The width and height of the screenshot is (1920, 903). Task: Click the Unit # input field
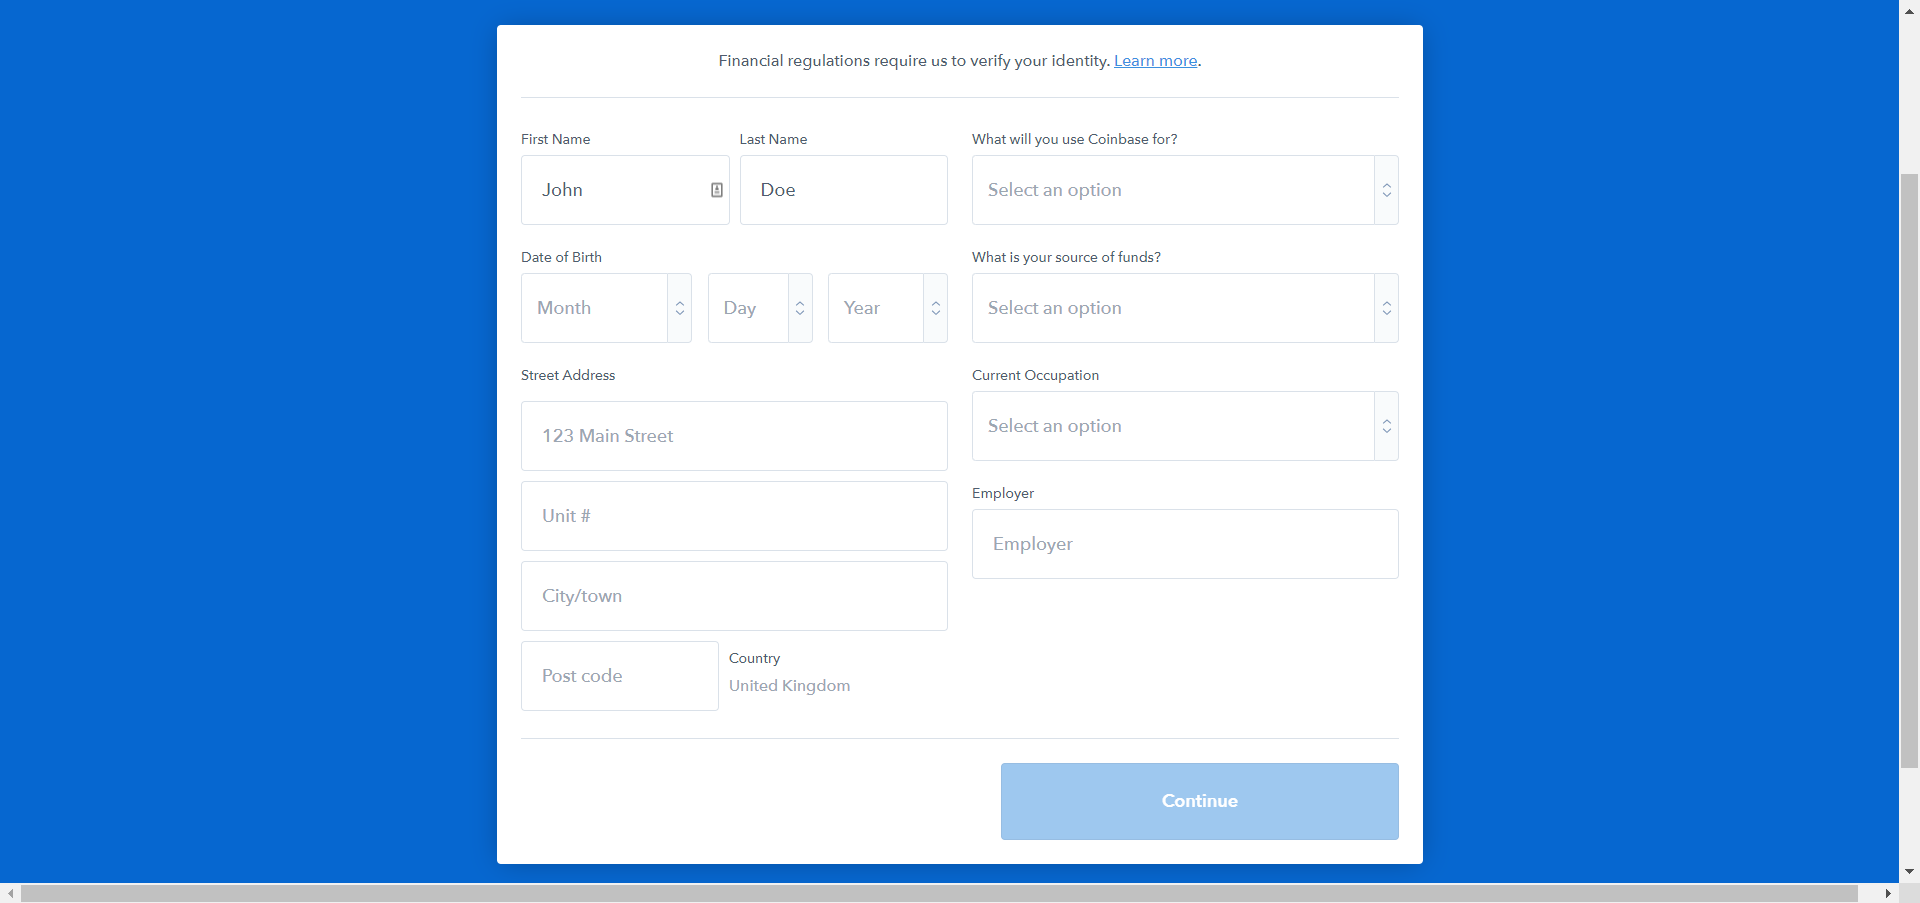tap(734, 516)
